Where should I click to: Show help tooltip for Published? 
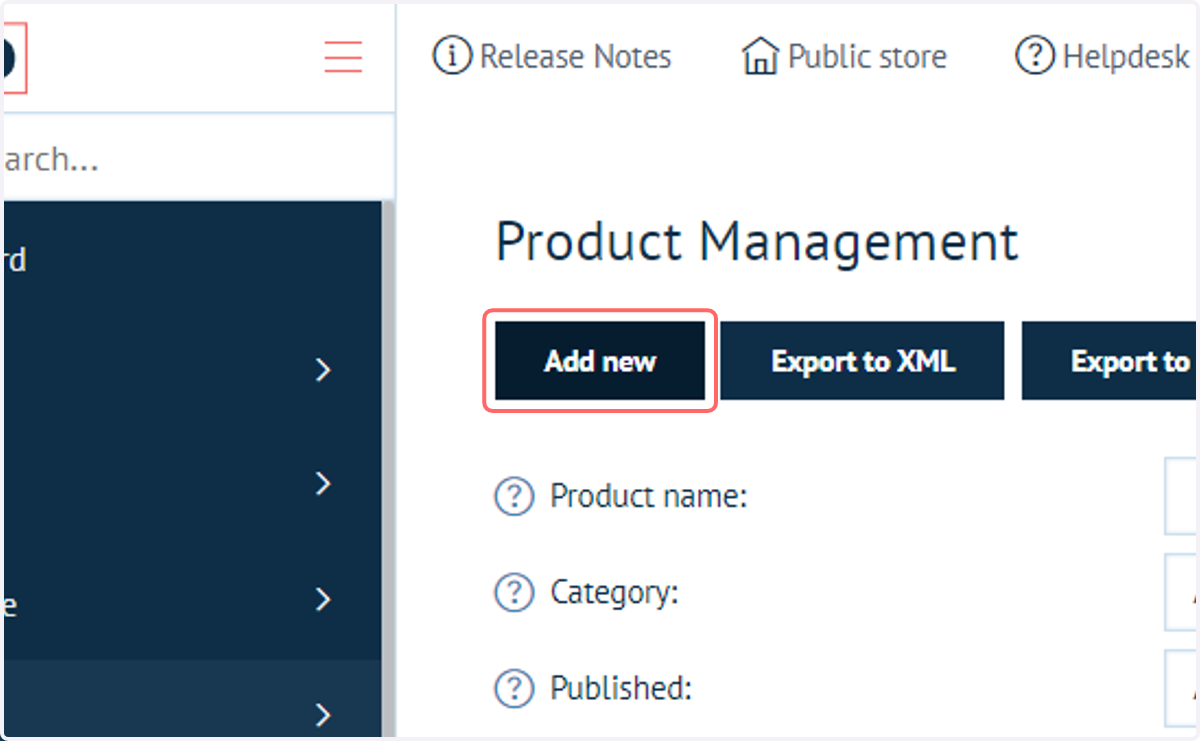[x=514, y=689]
